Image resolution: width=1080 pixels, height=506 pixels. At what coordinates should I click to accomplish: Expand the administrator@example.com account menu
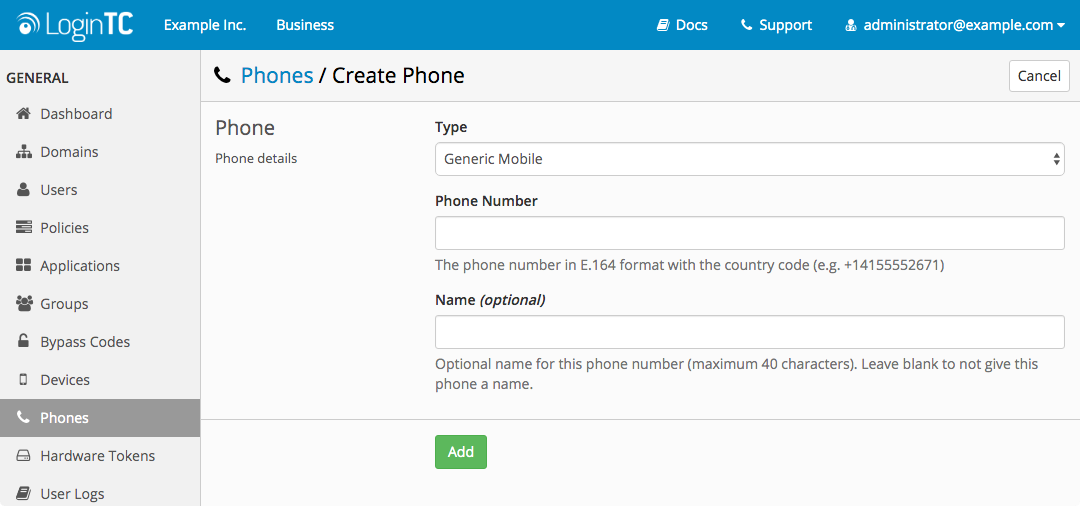tap(955, 25)
